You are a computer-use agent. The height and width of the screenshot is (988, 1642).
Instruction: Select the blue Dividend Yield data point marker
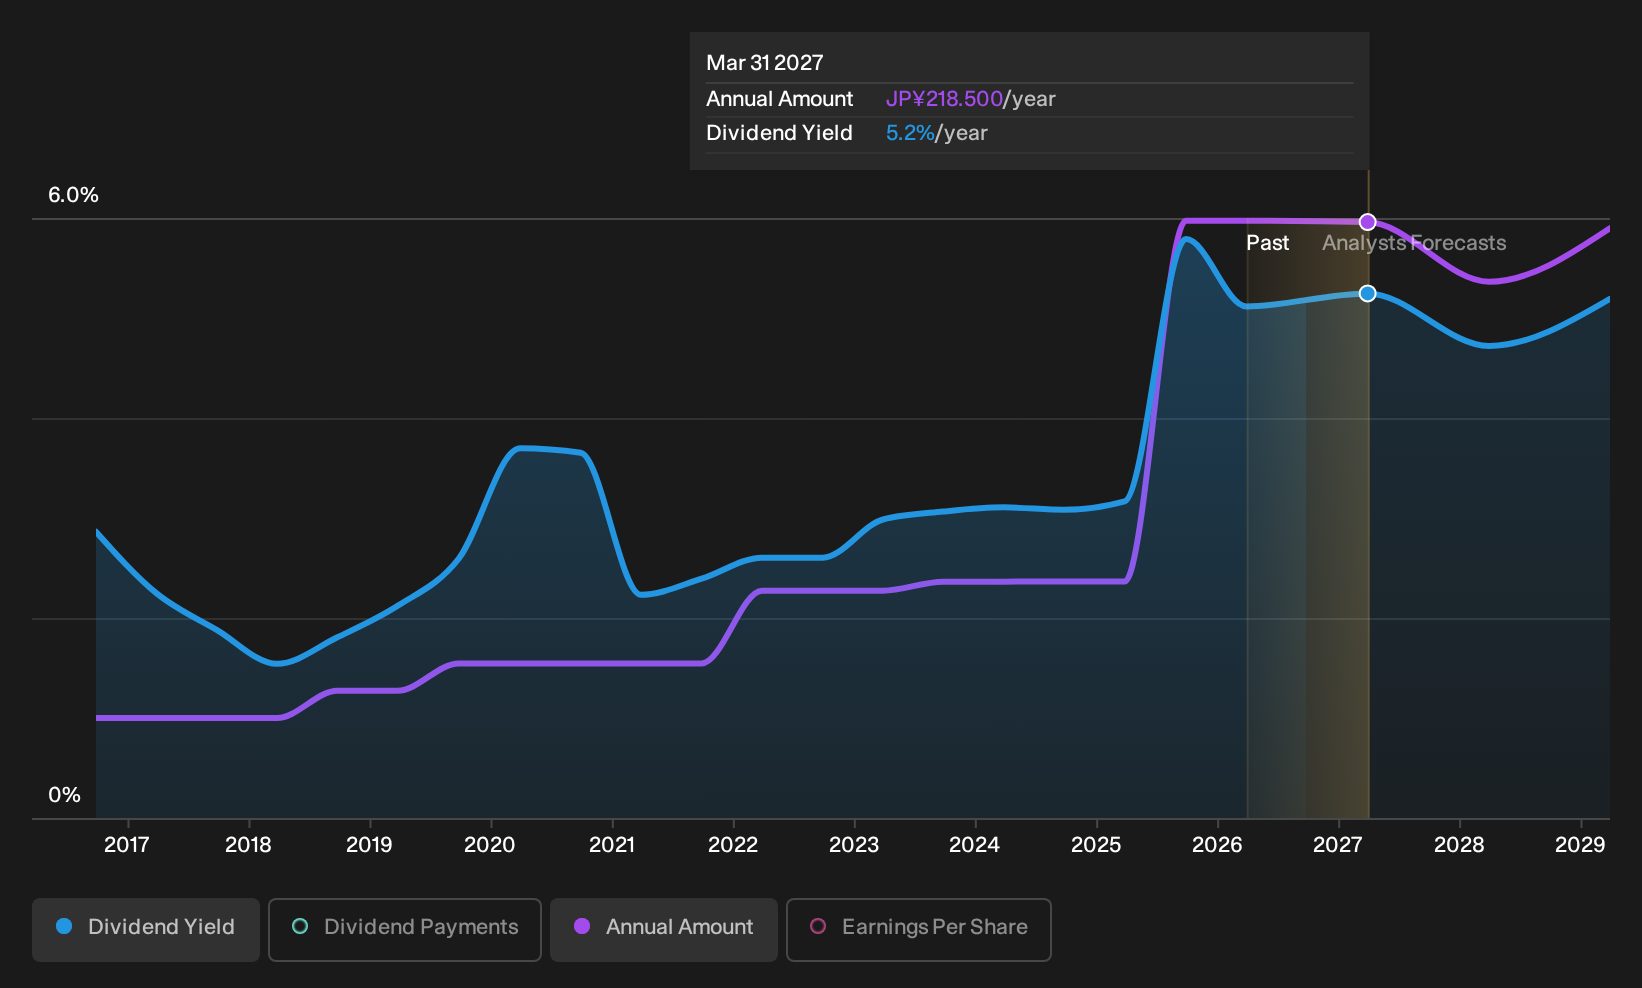coord(1368,293)
